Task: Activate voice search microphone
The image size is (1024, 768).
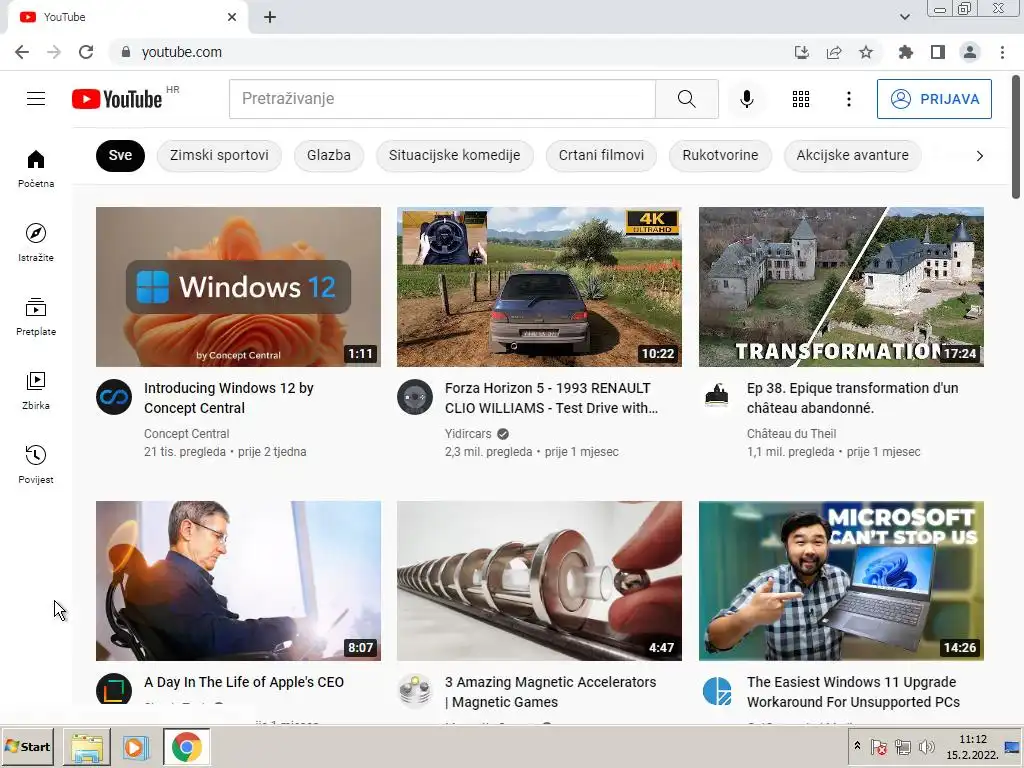Action: 746,99
